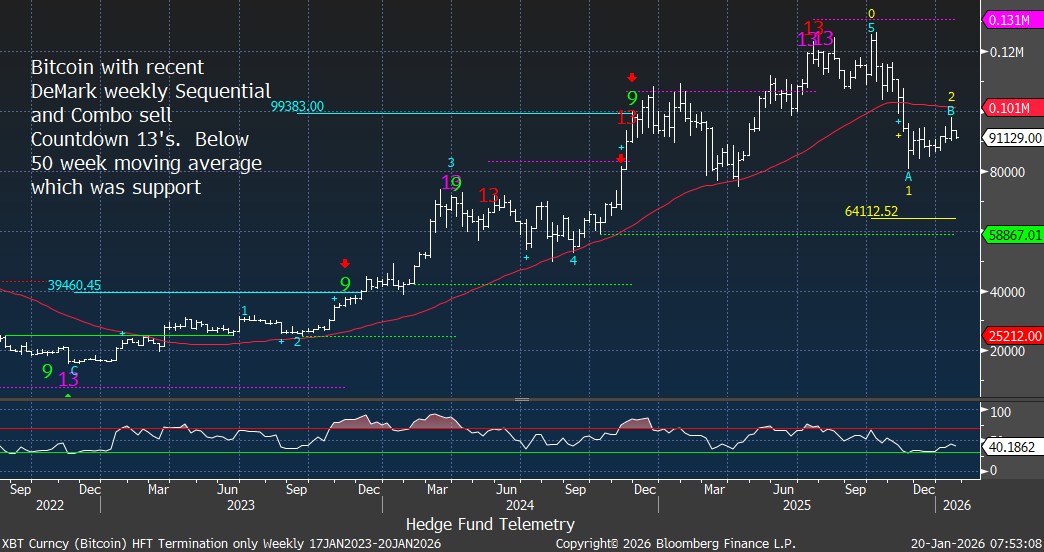
Task: Click the green up arrow beneath the magenta 13
Action: pyautogui.click(x=68, y=396)
